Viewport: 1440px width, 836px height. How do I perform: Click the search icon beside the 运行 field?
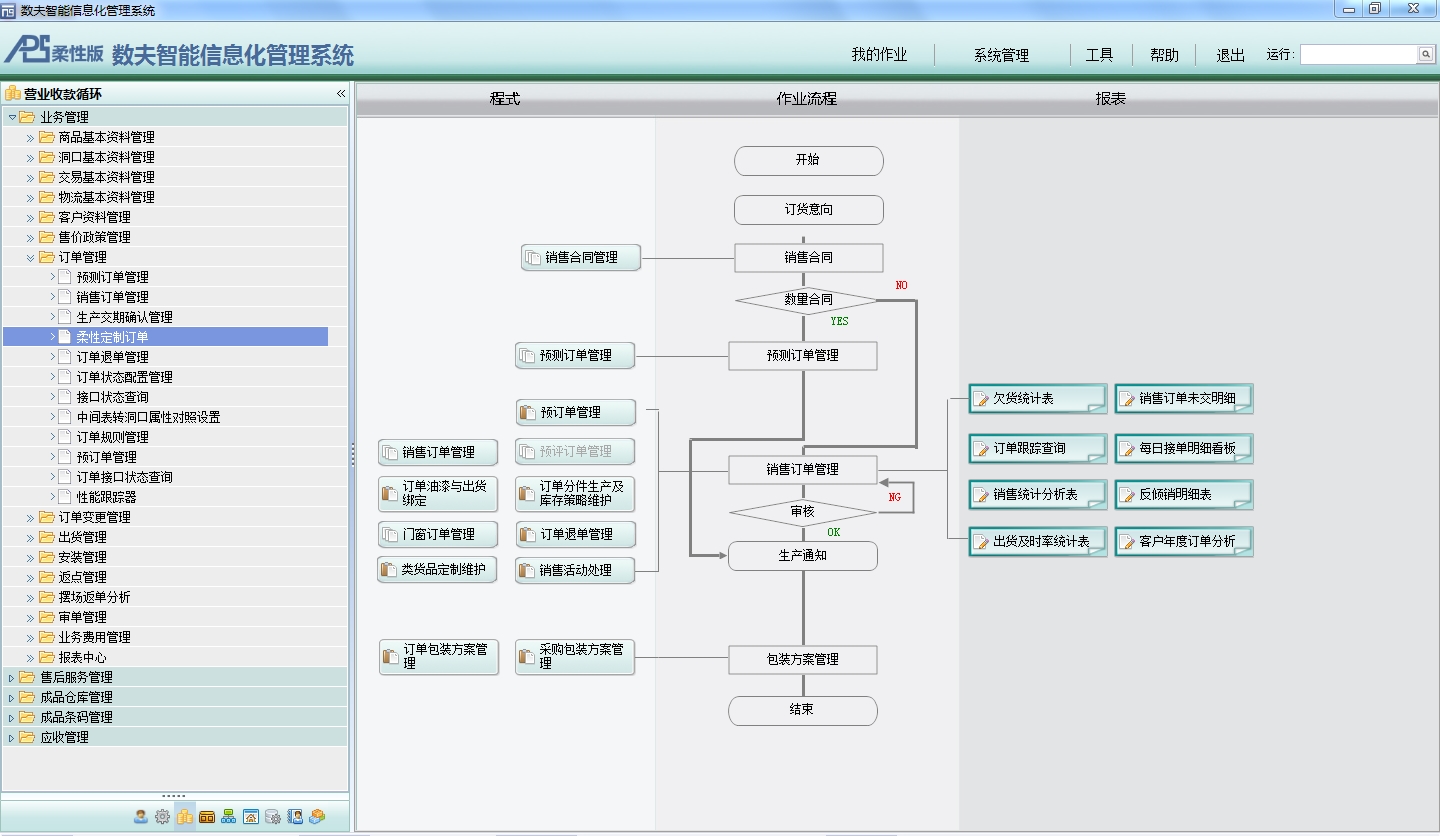point(1426,54)
